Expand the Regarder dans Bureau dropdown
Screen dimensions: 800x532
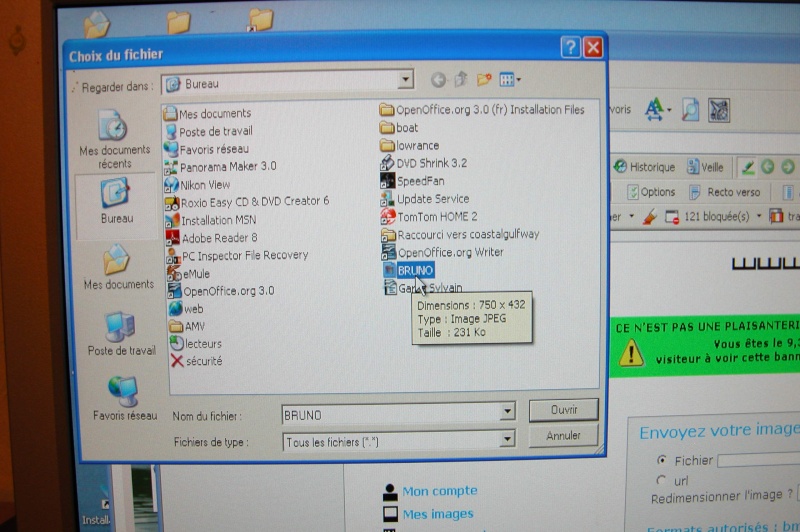pyautogui.click(x=405, y=80)
